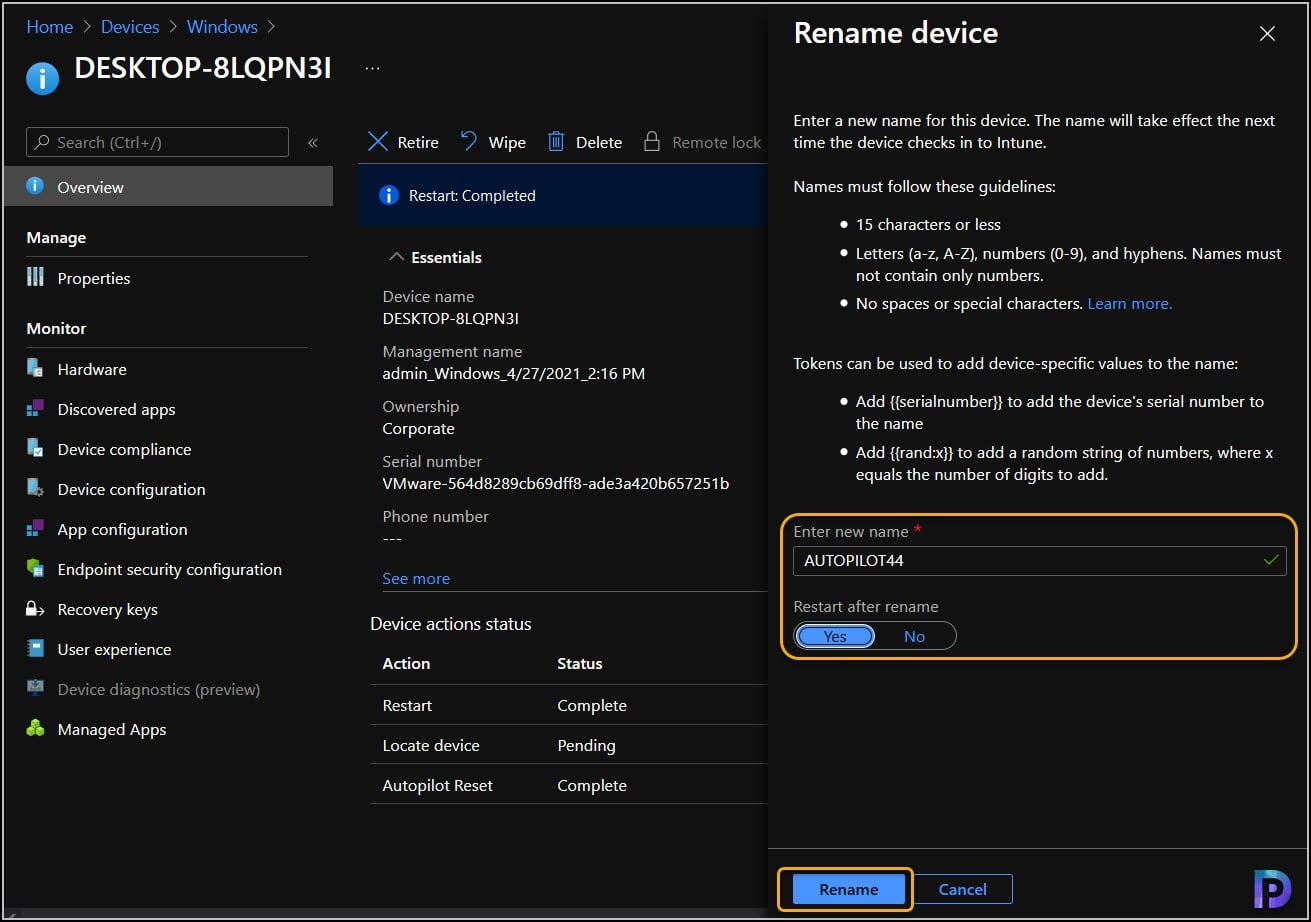The image size is (1311, 922).
Task: Click the management name admin_Windows value
Action: coord(514,373)
